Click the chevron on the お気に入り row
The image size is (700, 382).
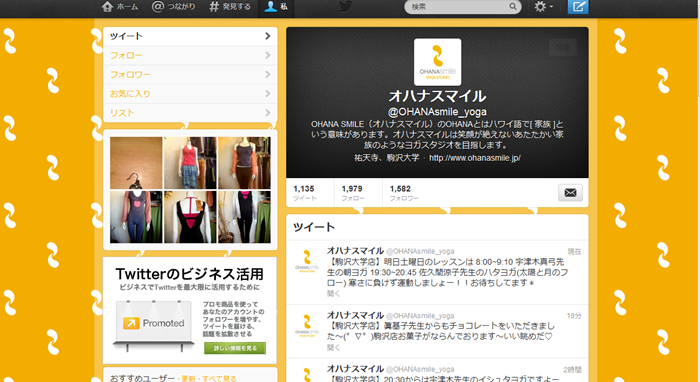click(x=267, y=94)
